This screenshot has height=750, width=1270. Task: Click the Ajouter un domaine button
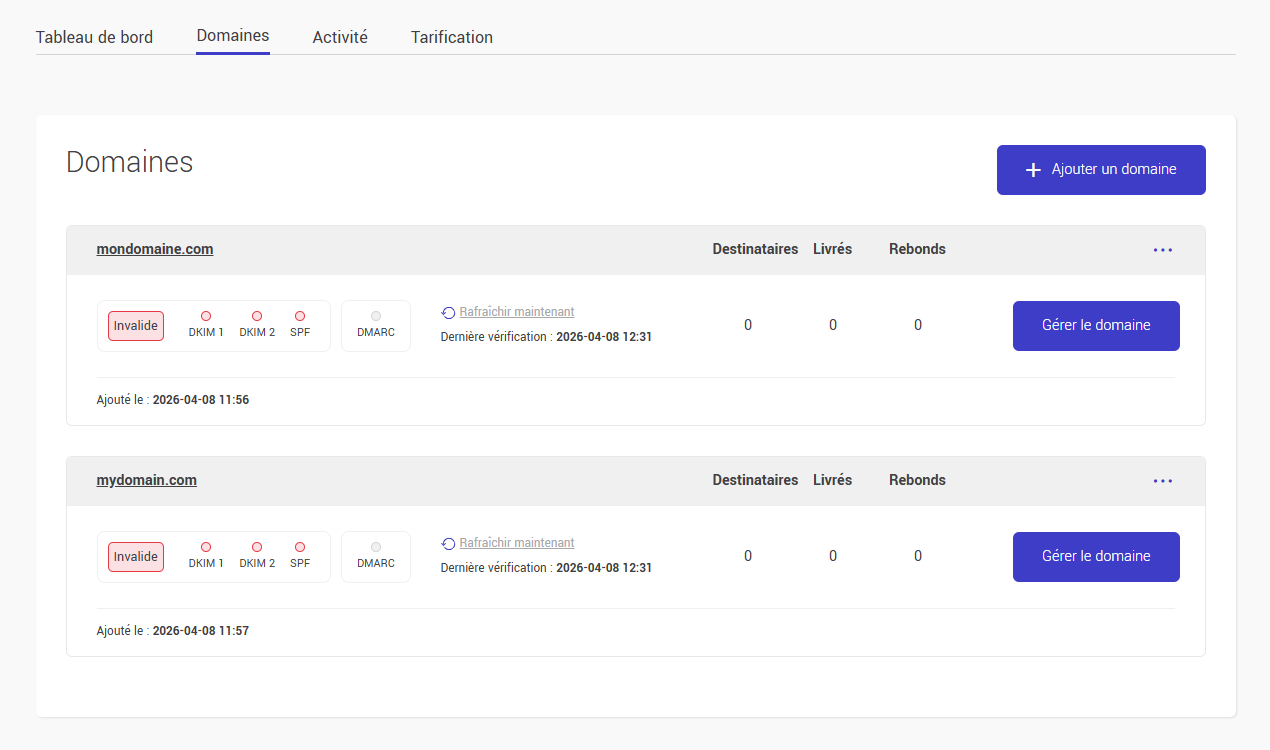click(1101, 170)
